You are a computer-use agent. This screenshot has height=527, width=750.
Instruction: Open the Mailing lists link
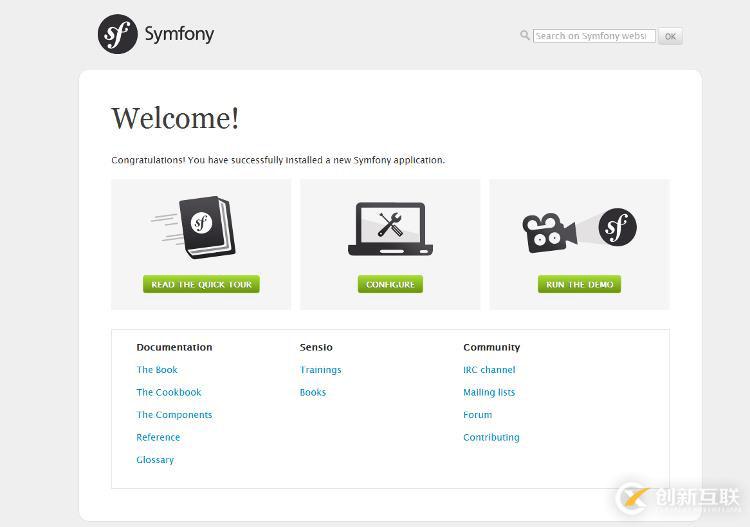click(489, 392)
